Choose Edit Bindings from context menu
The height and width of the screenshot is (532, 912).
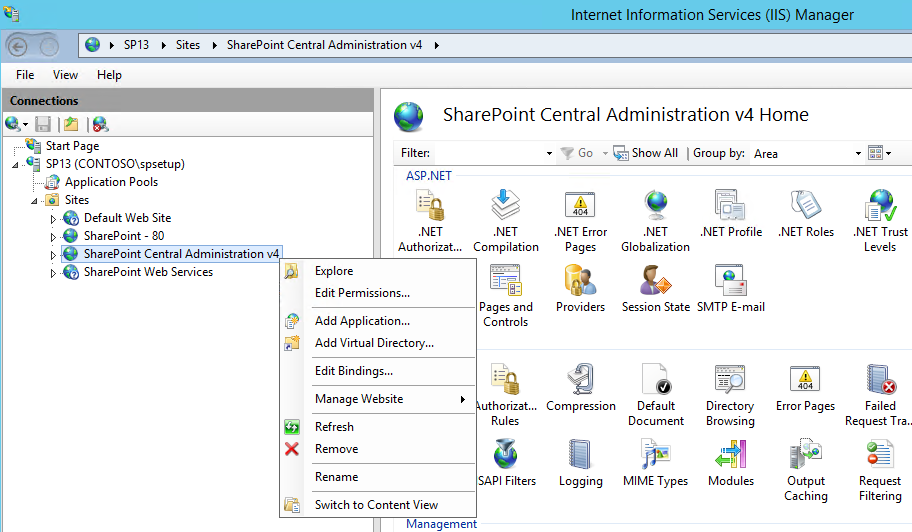pos(376,371)
